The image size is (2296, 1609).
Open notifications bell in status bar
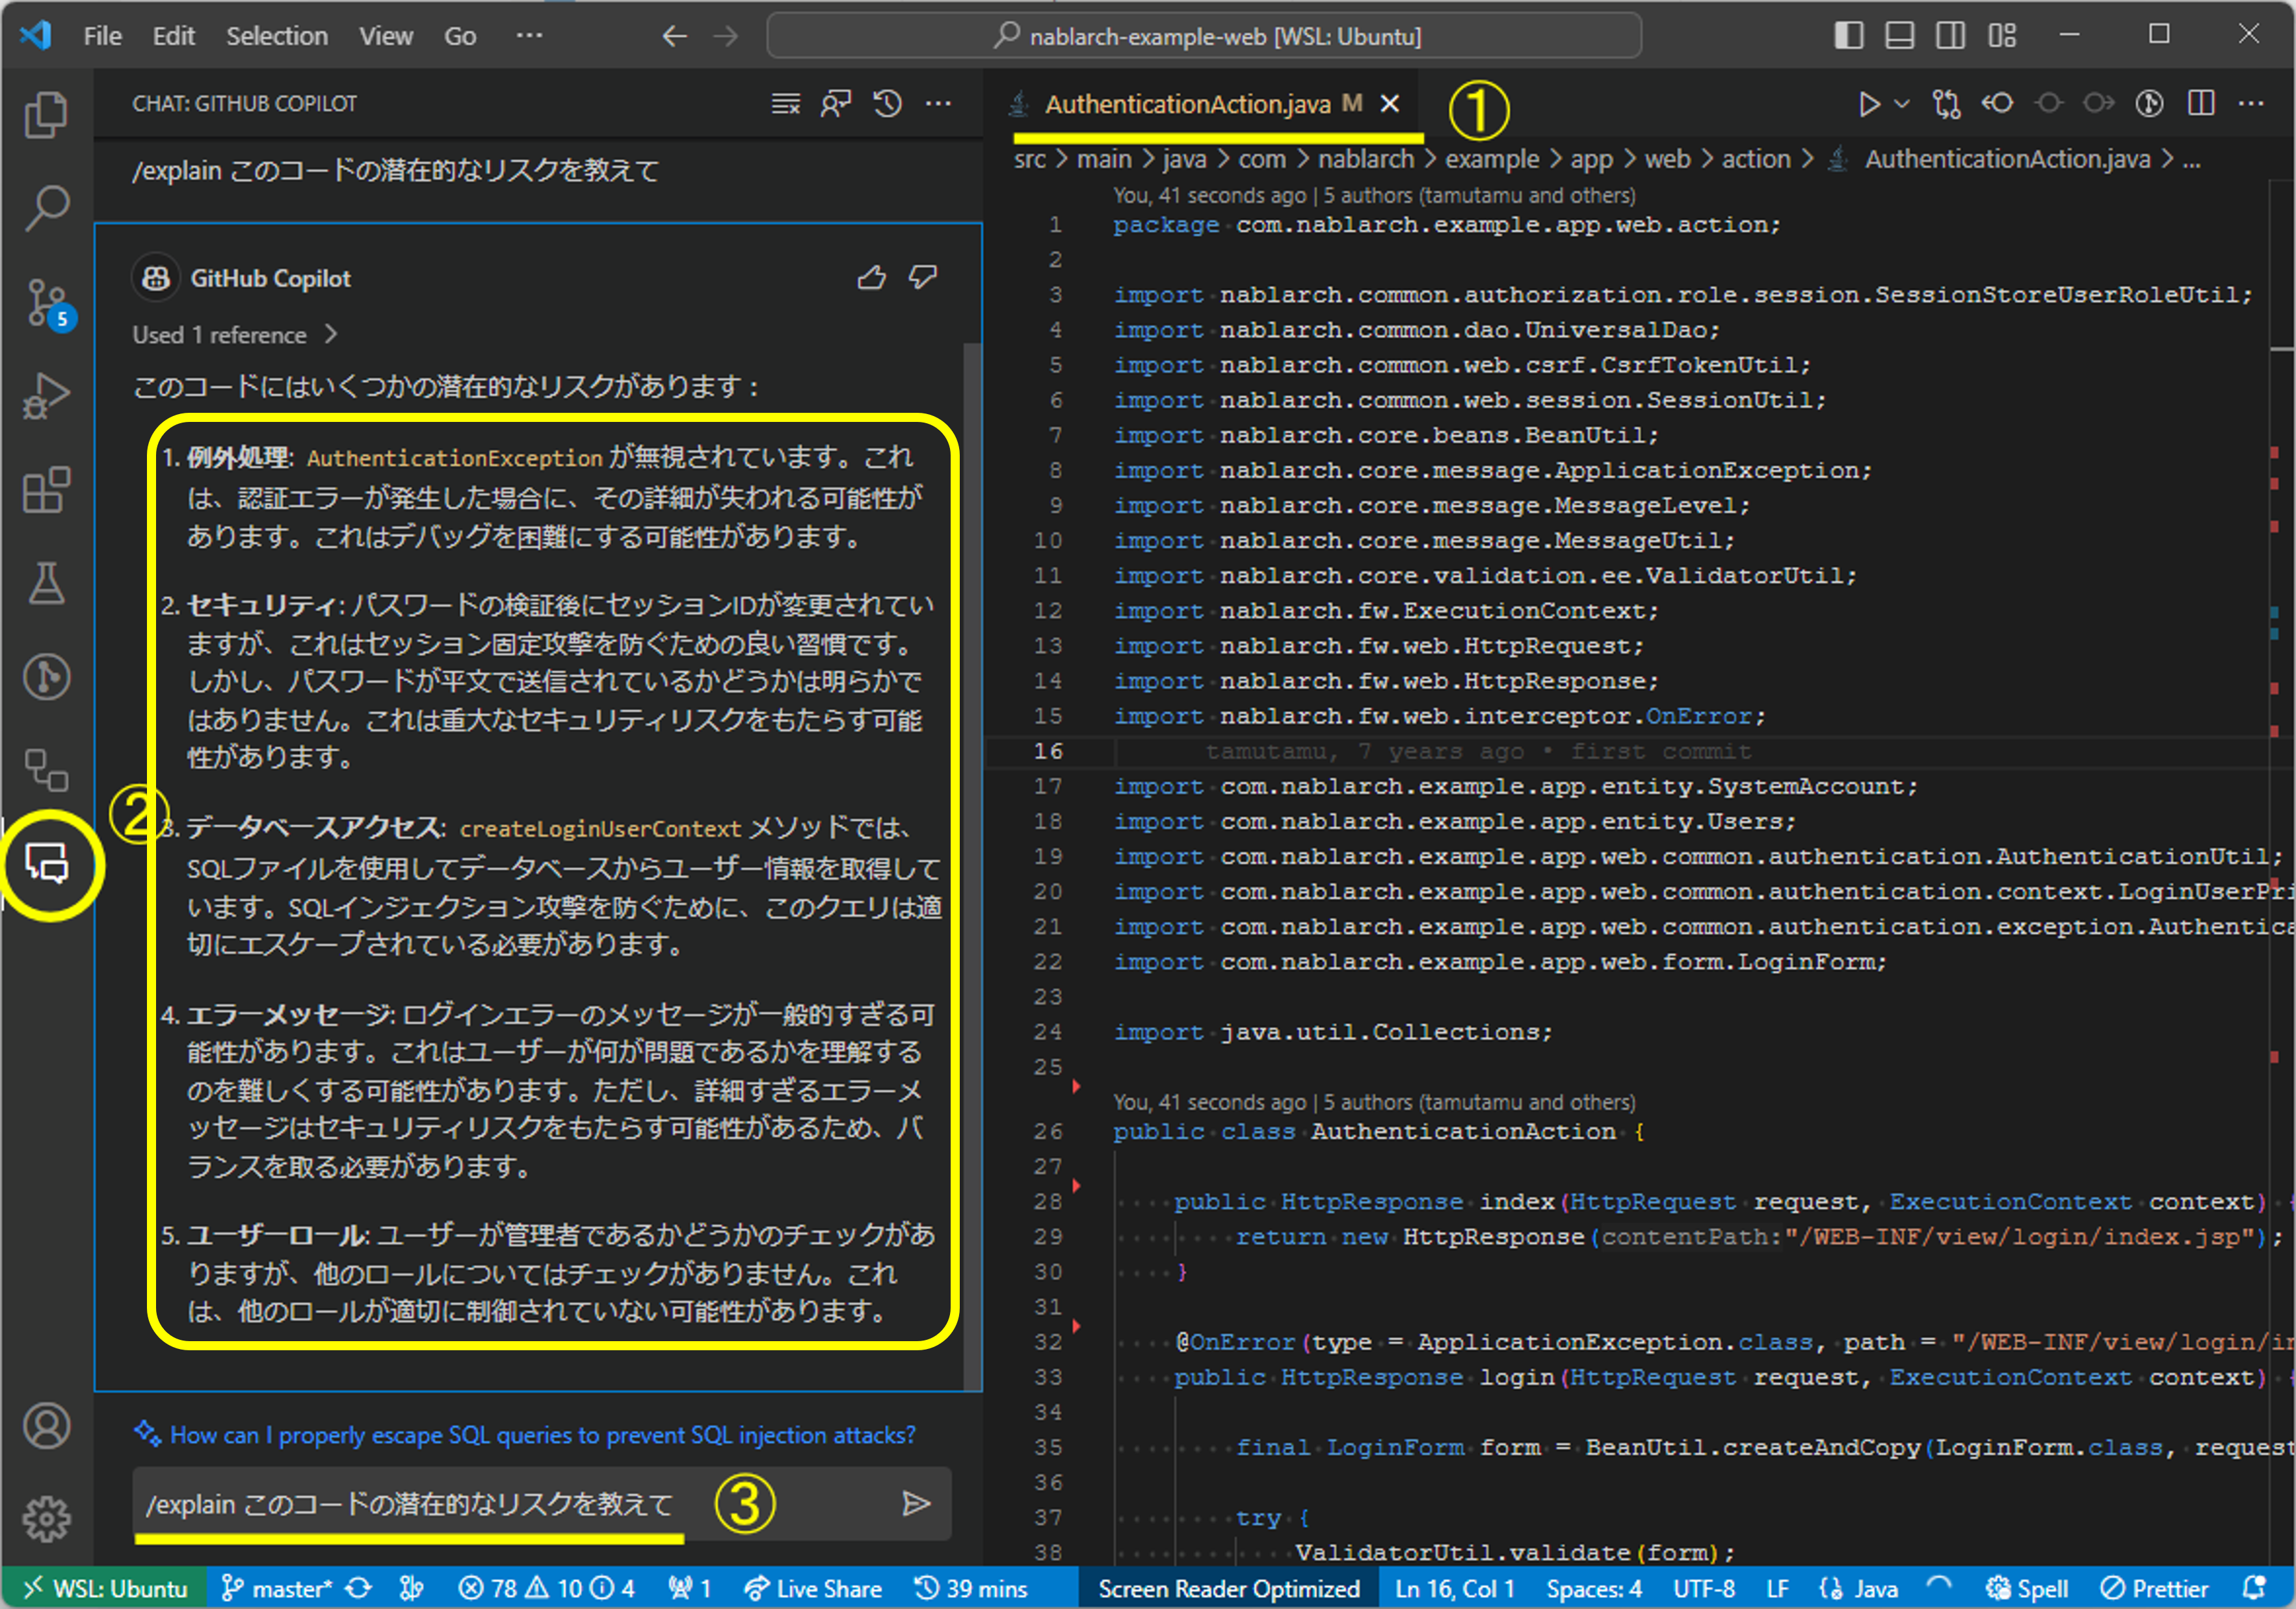click(x=2255, y=1588)
